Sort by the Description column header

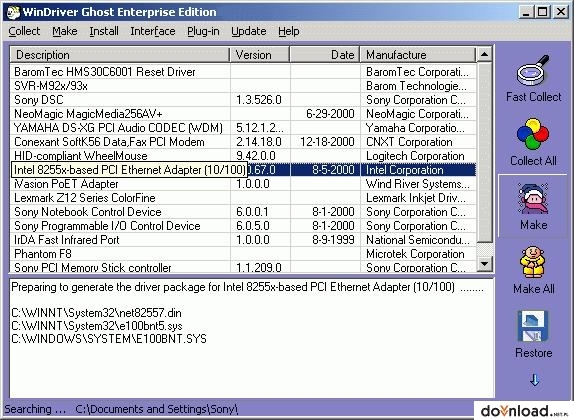pos(120,55)
